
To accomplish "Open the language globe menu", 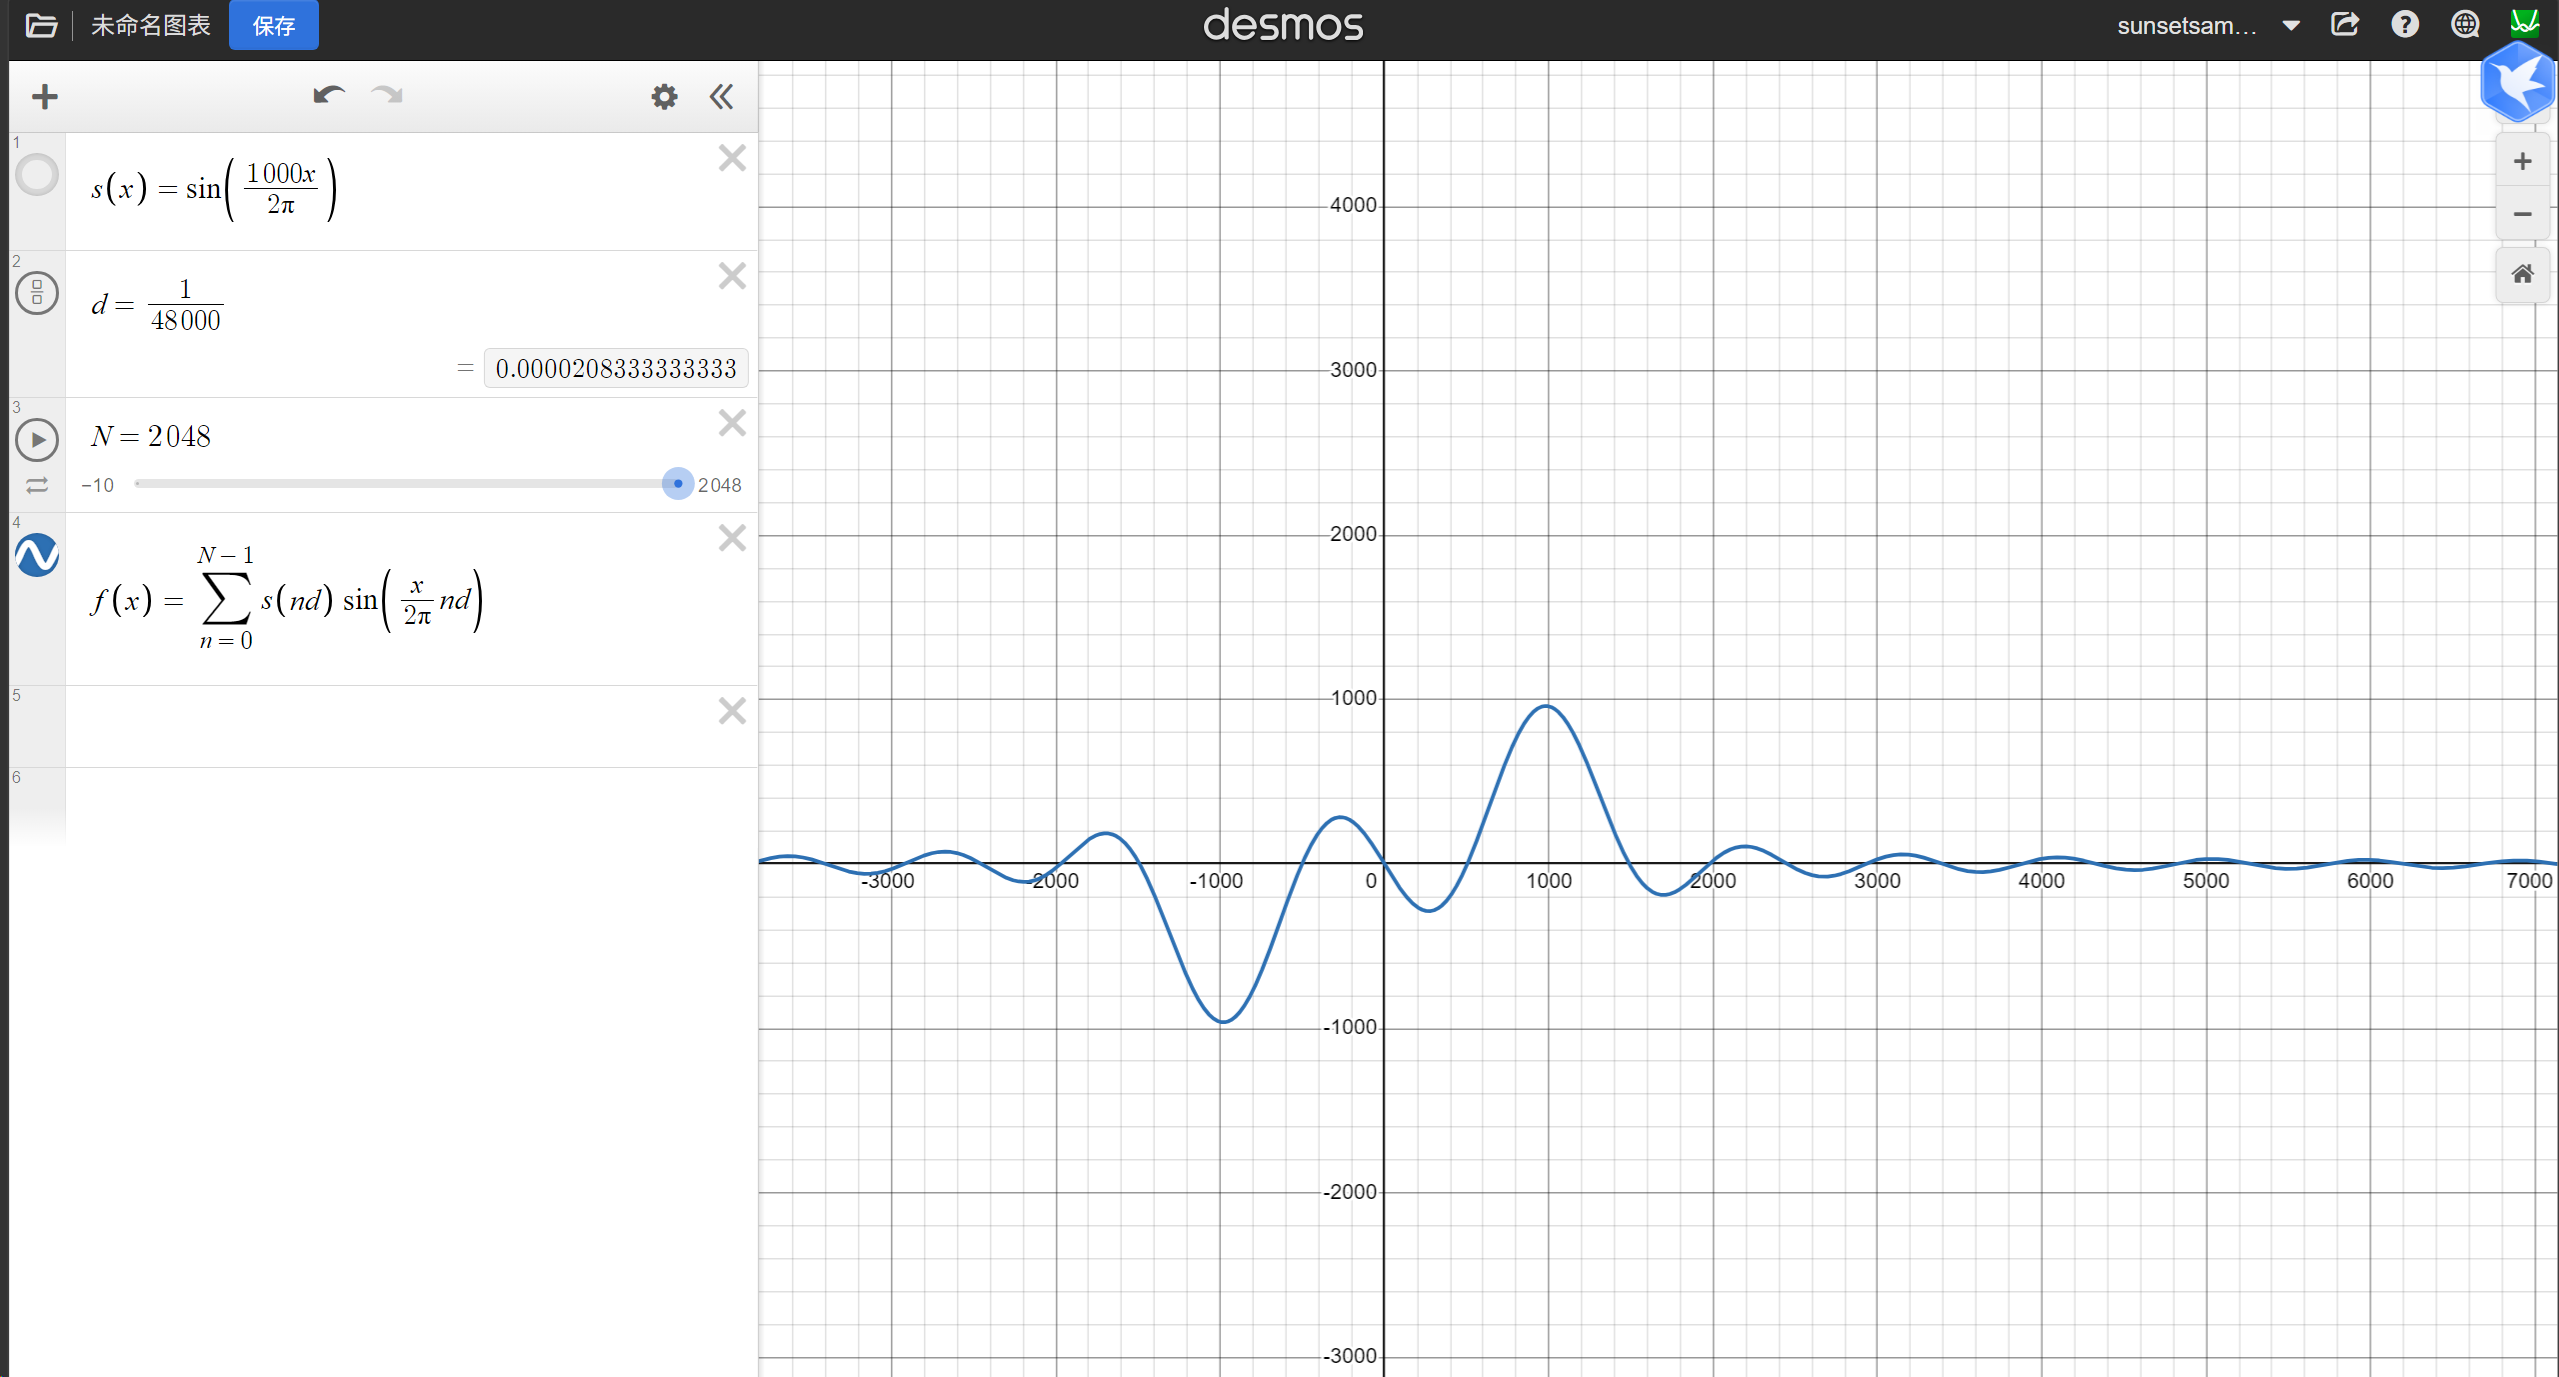I will 2465,24.
